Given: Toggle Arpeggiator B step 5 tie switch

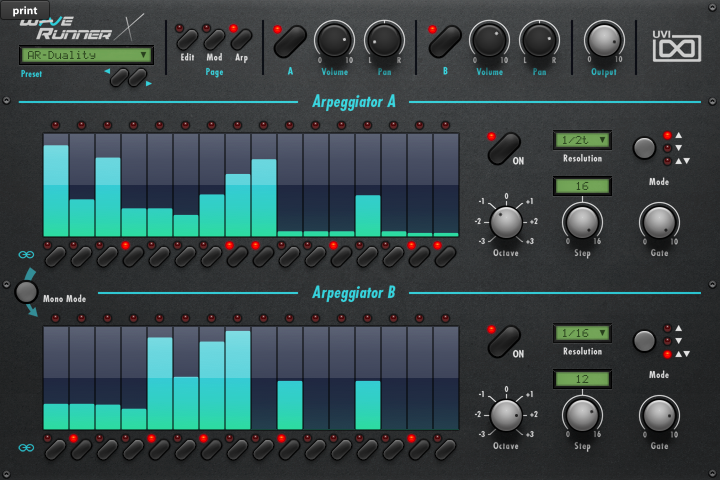Looking at the screenshot, I should 160,449.
